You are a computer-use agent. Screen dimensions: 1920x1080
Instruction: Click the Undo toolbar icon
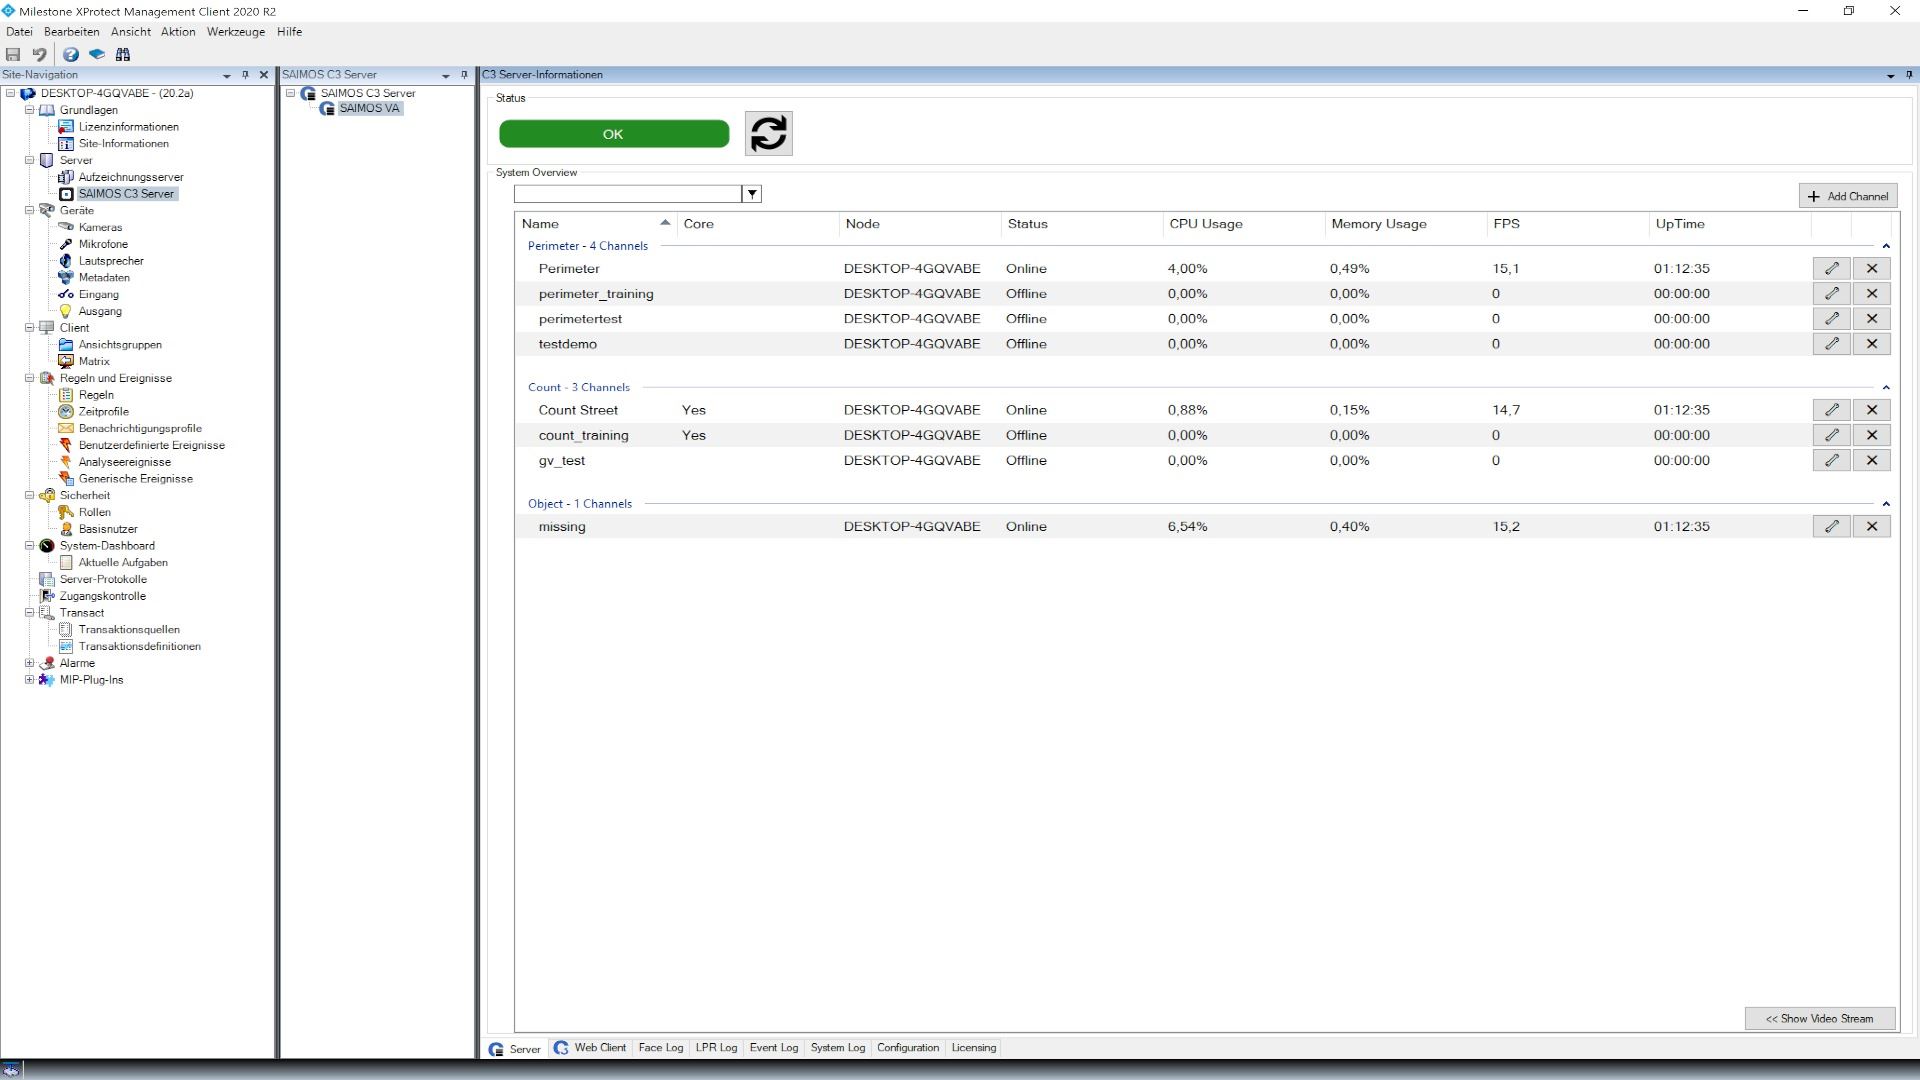tap(39, 54)
